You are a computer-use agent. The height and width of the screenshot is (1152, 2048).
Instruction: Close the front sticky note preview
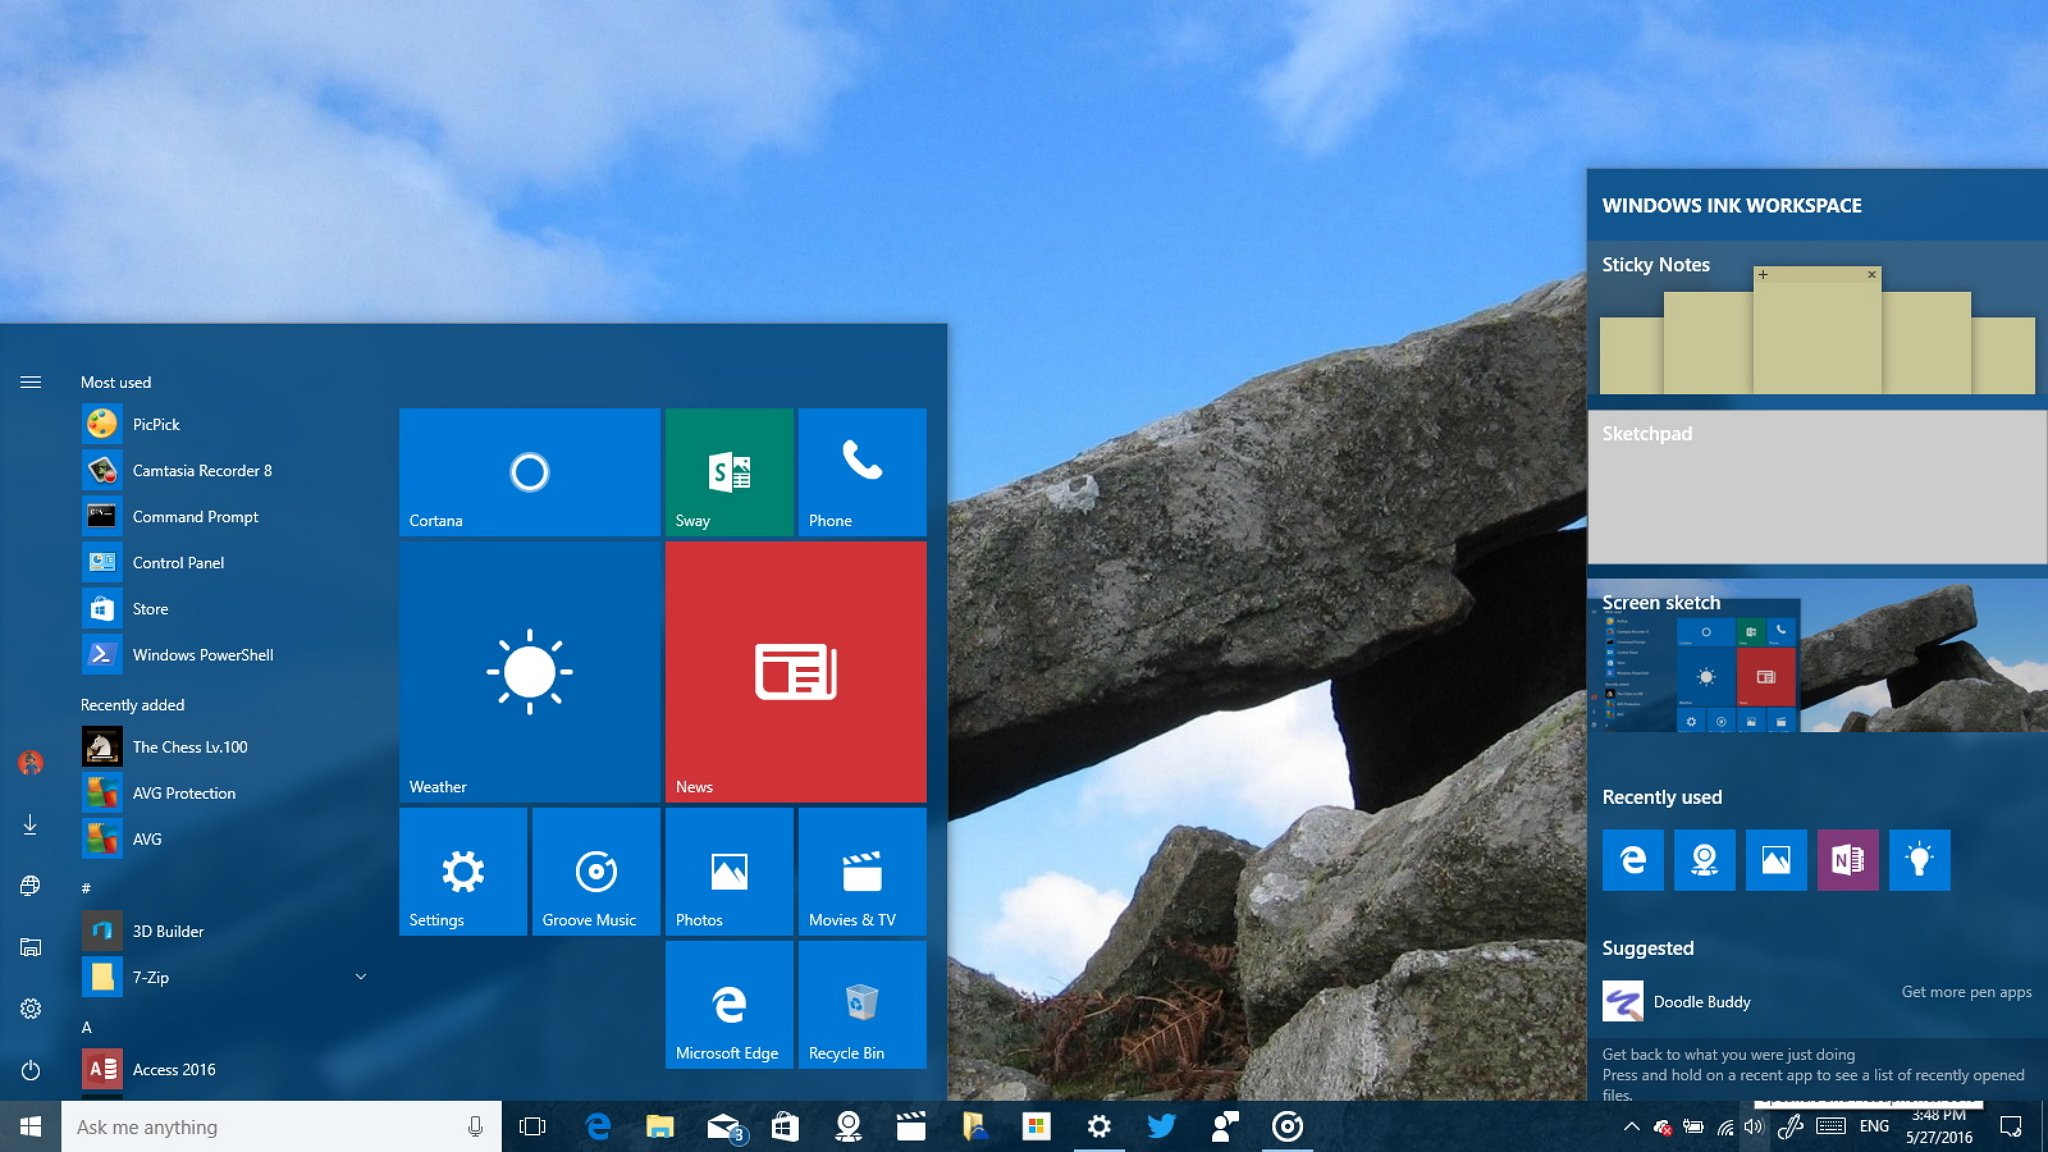tap(1872, 274)
